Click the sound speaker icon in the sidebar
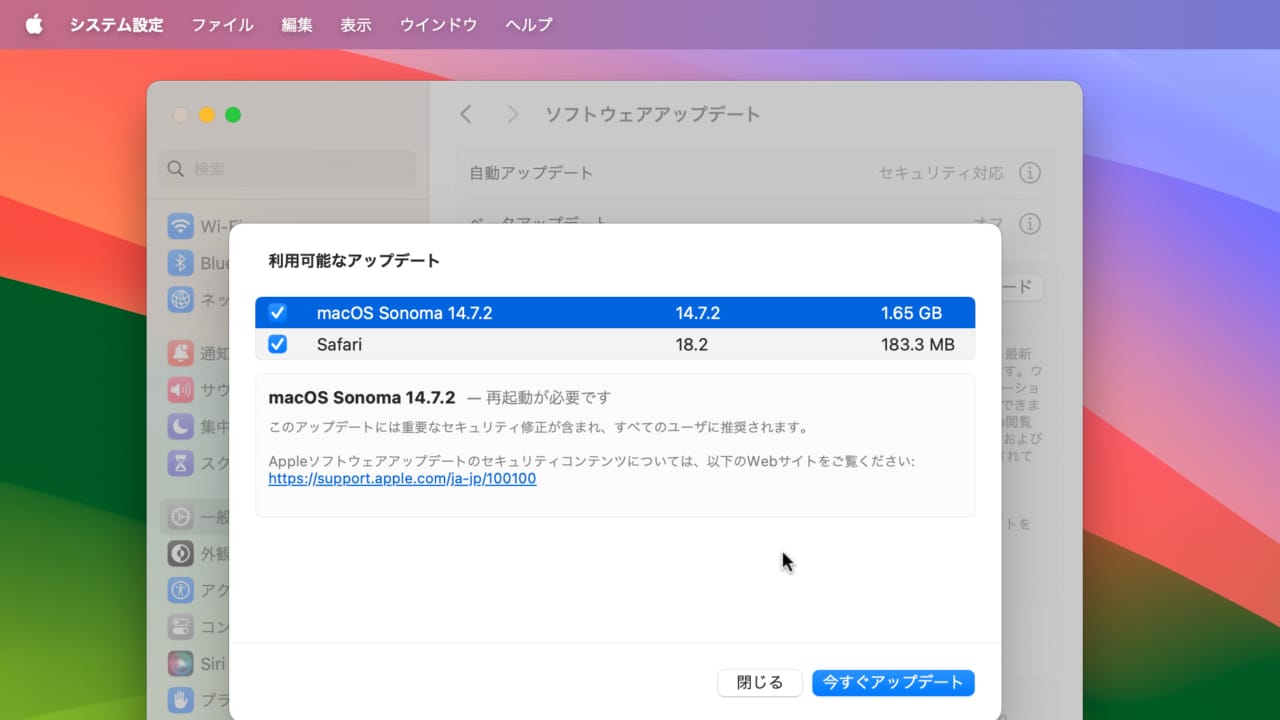The width and height of the screenshot is (1280, 720). [x=180, y=390]
